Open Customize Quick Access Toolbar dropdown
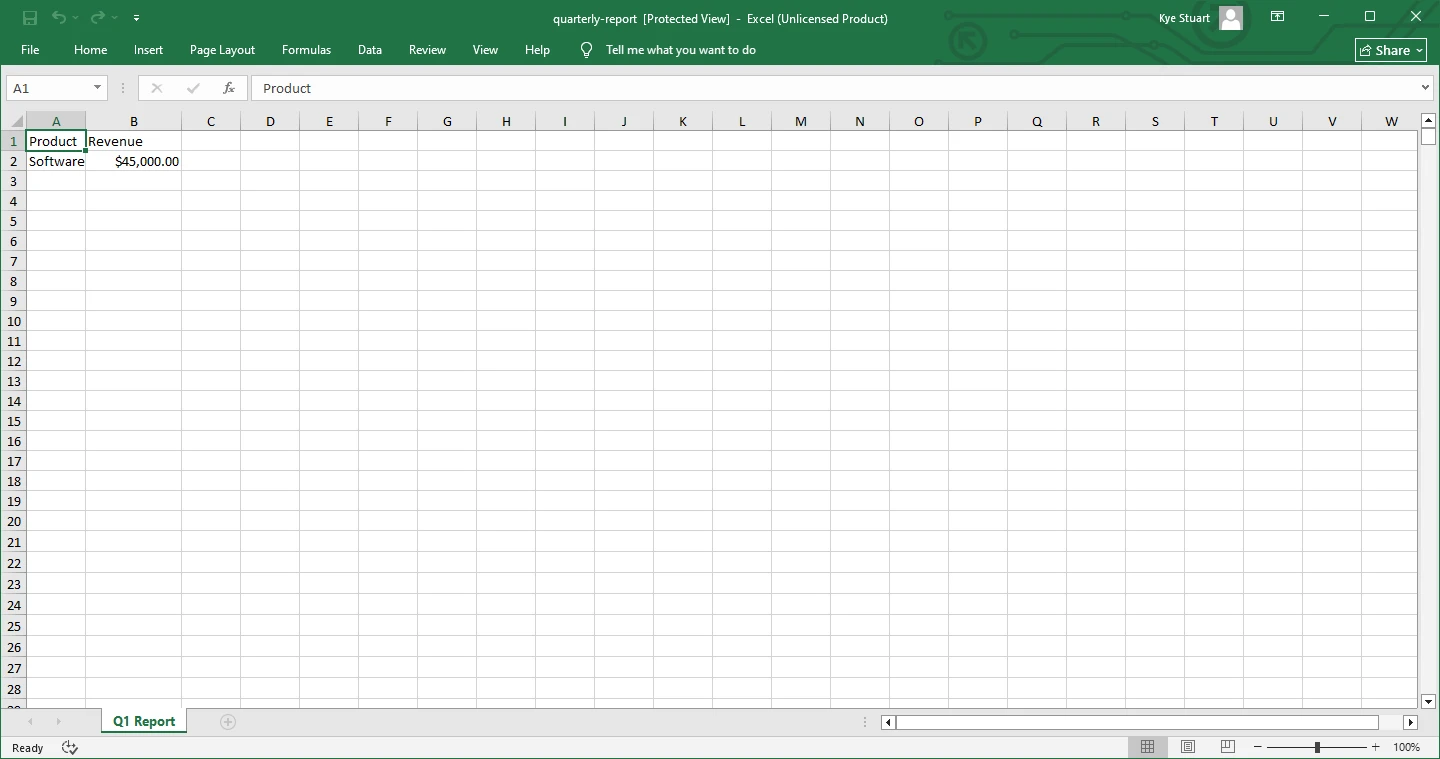Viewport: 1440px width, 759px height. pyautogui.click(x=136, y=18)
